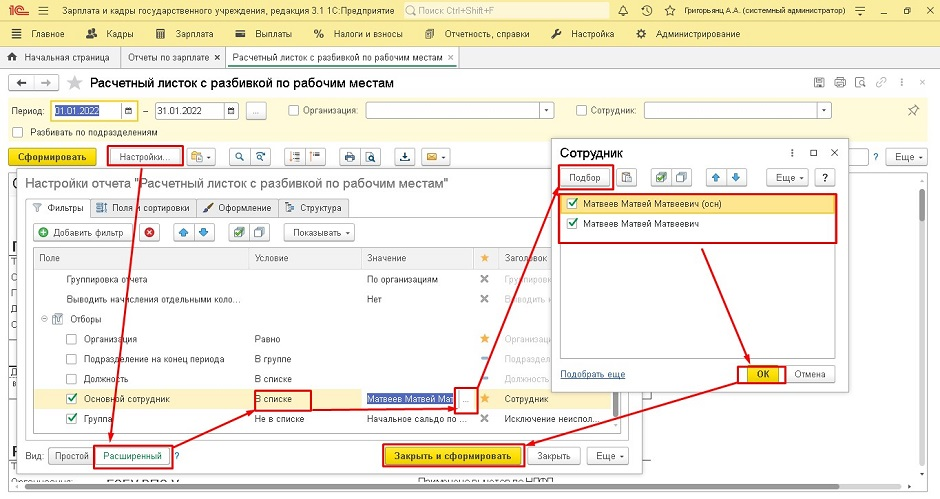Move employee down in Сотрудник list
Screen dimensions: 940x499
[736, 178]
